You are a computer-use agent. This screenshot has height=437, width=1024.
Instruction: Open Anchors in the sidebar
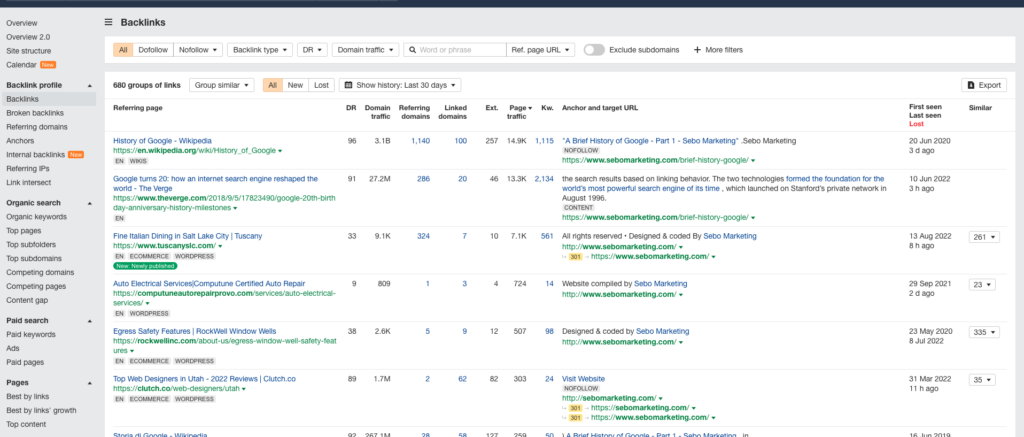tap(20, 140)
